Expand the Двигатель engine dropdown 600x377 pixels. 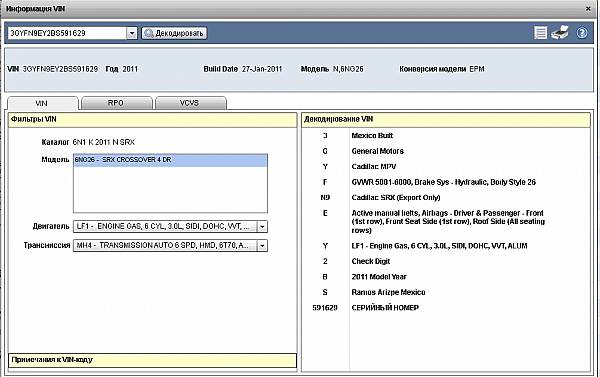262,227
